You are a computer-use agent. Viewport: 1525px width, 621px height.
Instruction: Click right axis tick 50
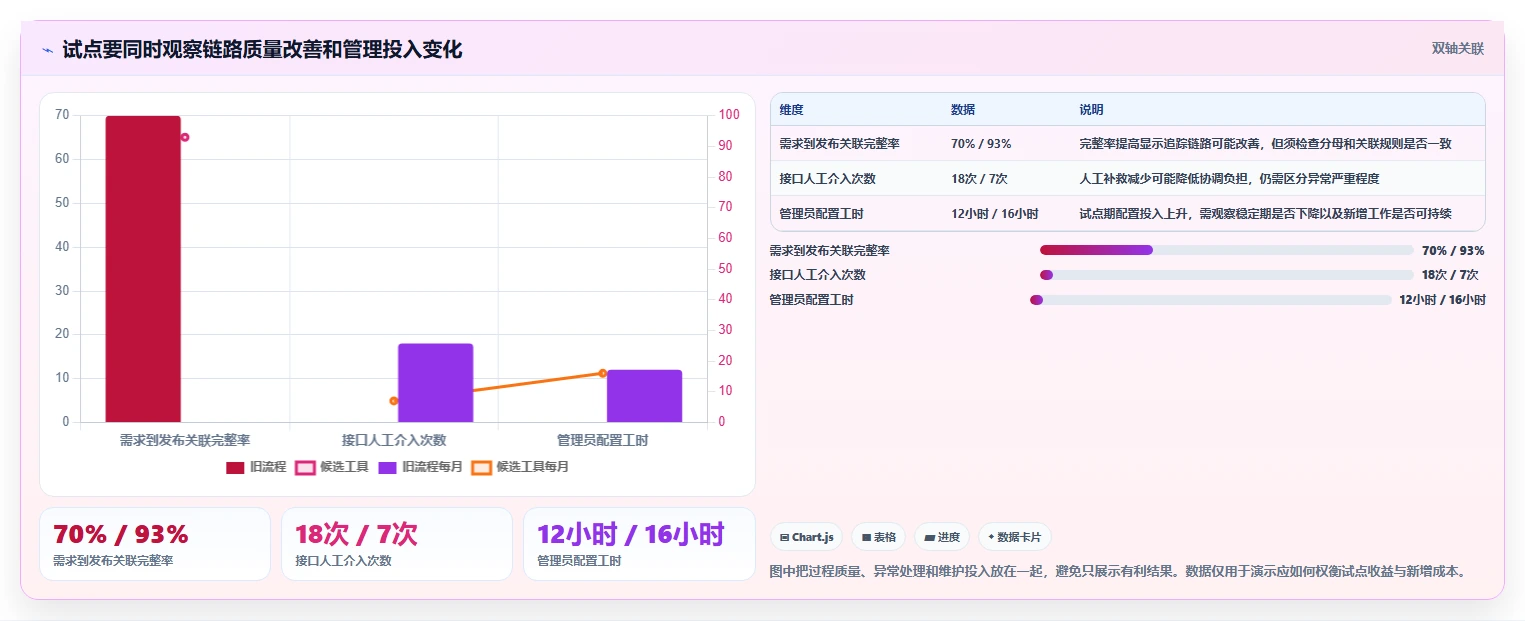[726, 268]
